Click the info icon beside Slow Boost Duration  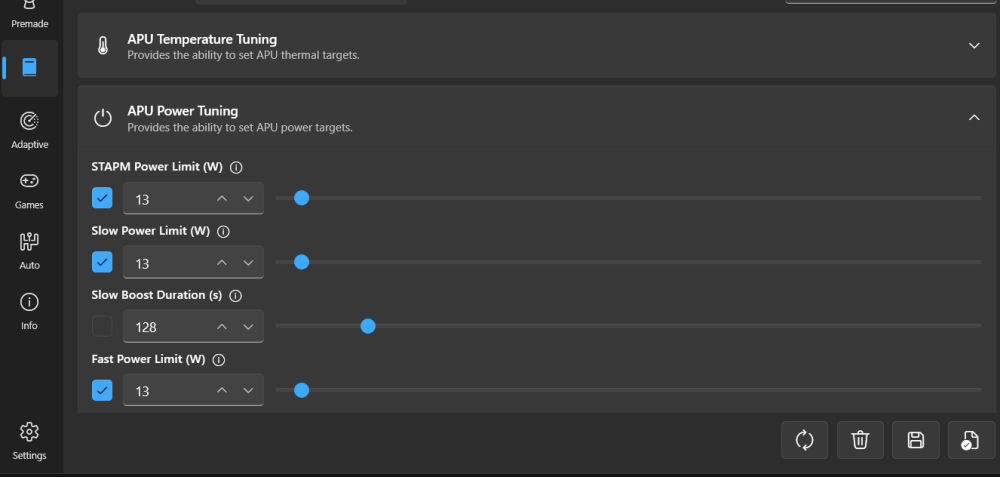235,296
